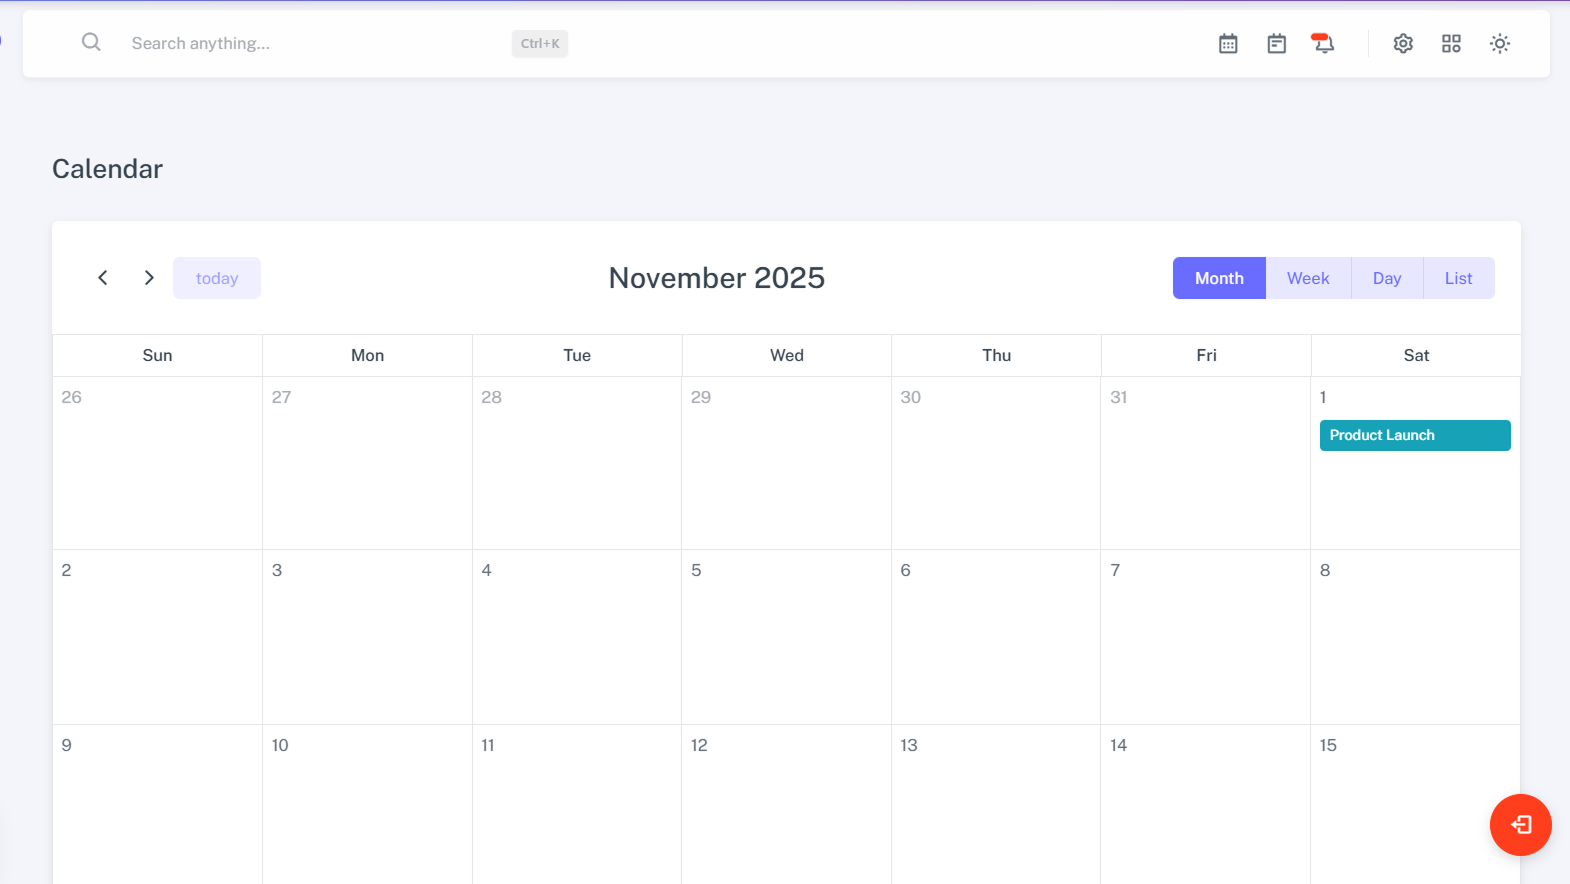Screen dimensions: 1570x884
Task: Open settings via the gear icon
Action: [1403, 44]
